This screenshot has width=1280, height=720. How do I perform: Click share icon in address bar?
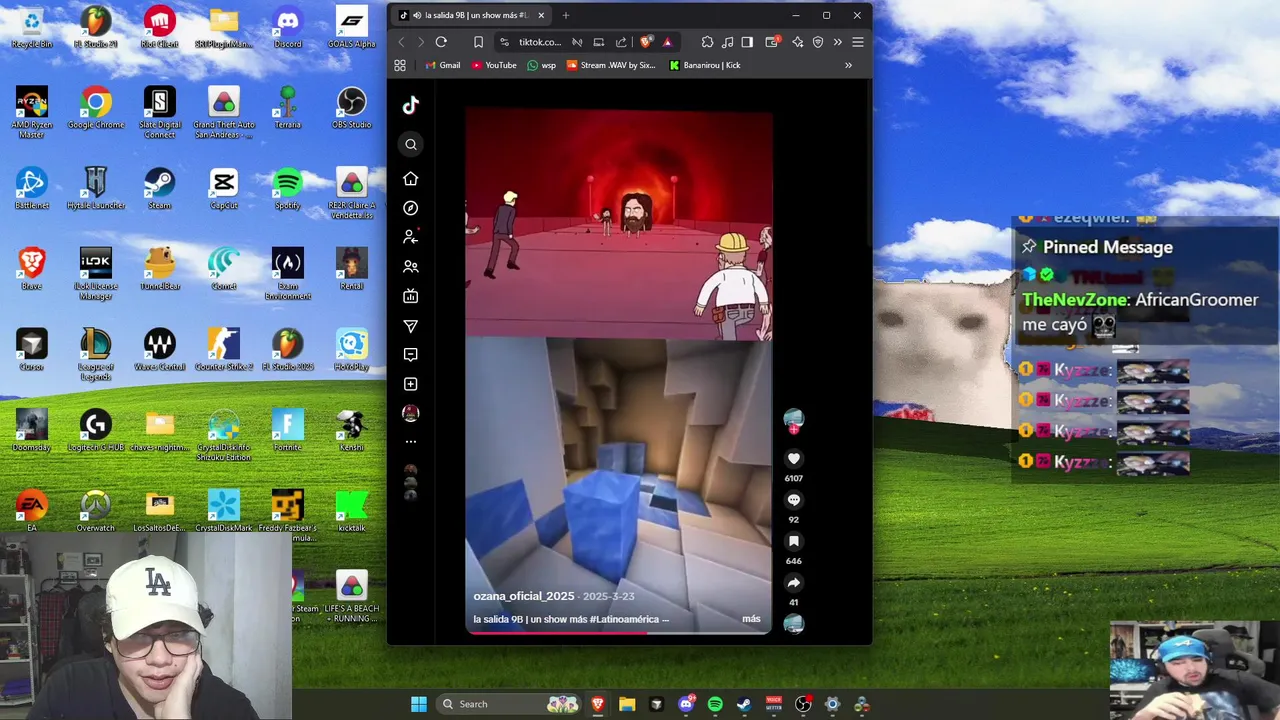tap(621, 42)
